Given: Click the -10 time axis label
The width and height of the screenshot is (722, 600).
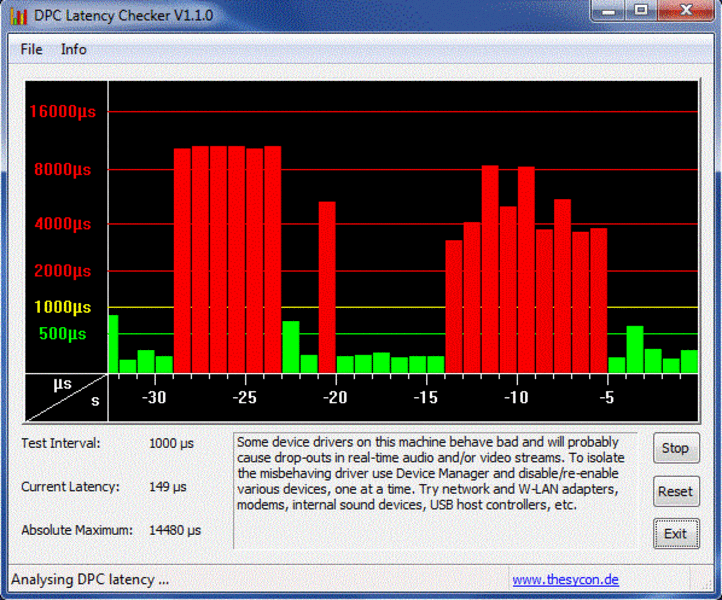Looking at the screenshot, I should [516, 397].
